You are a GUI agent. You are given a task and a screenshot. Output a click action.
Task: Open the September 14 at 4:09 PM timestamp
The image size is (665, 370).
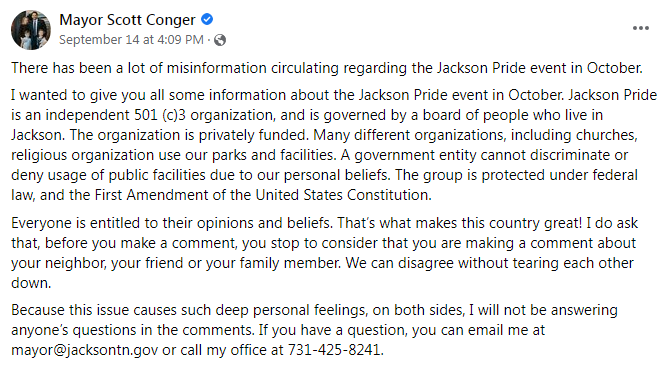(x=131, y=39)
